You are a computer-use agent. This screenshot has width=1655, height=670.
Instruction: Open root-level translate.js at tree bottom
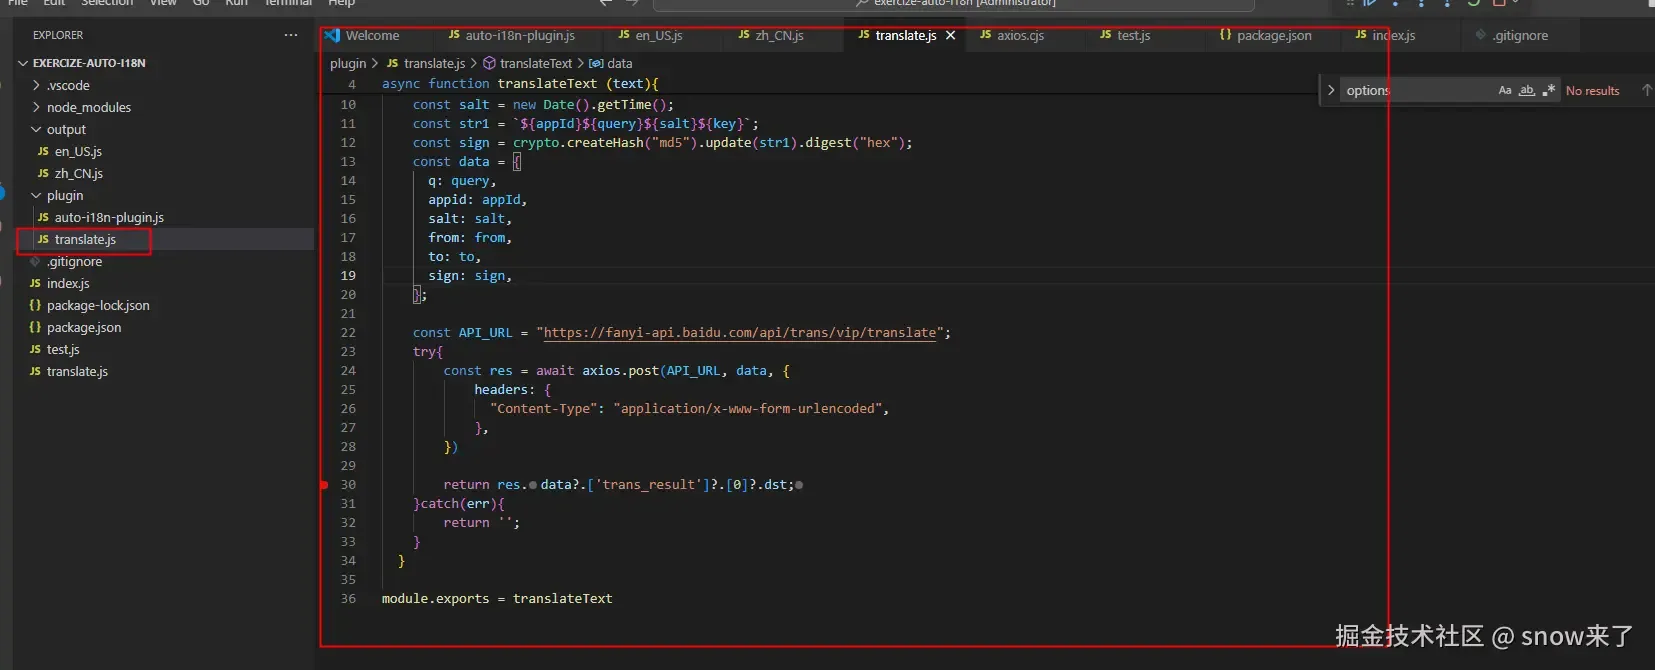coord(77,371)
